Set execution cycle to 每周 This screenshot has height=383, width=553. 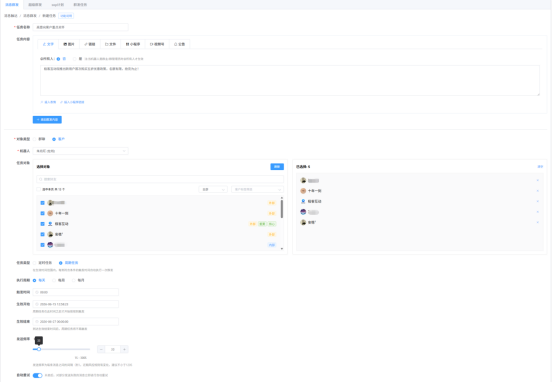tap(54, 280)
